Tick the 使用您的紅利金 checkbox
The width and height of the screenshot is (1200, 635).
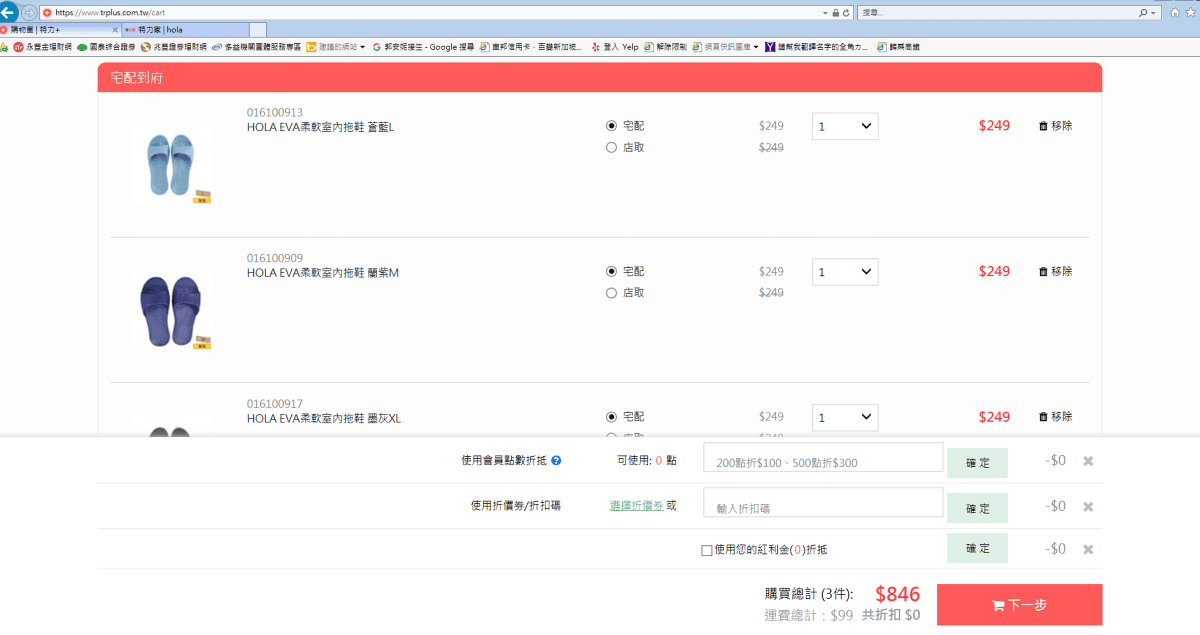coord(707,550)
